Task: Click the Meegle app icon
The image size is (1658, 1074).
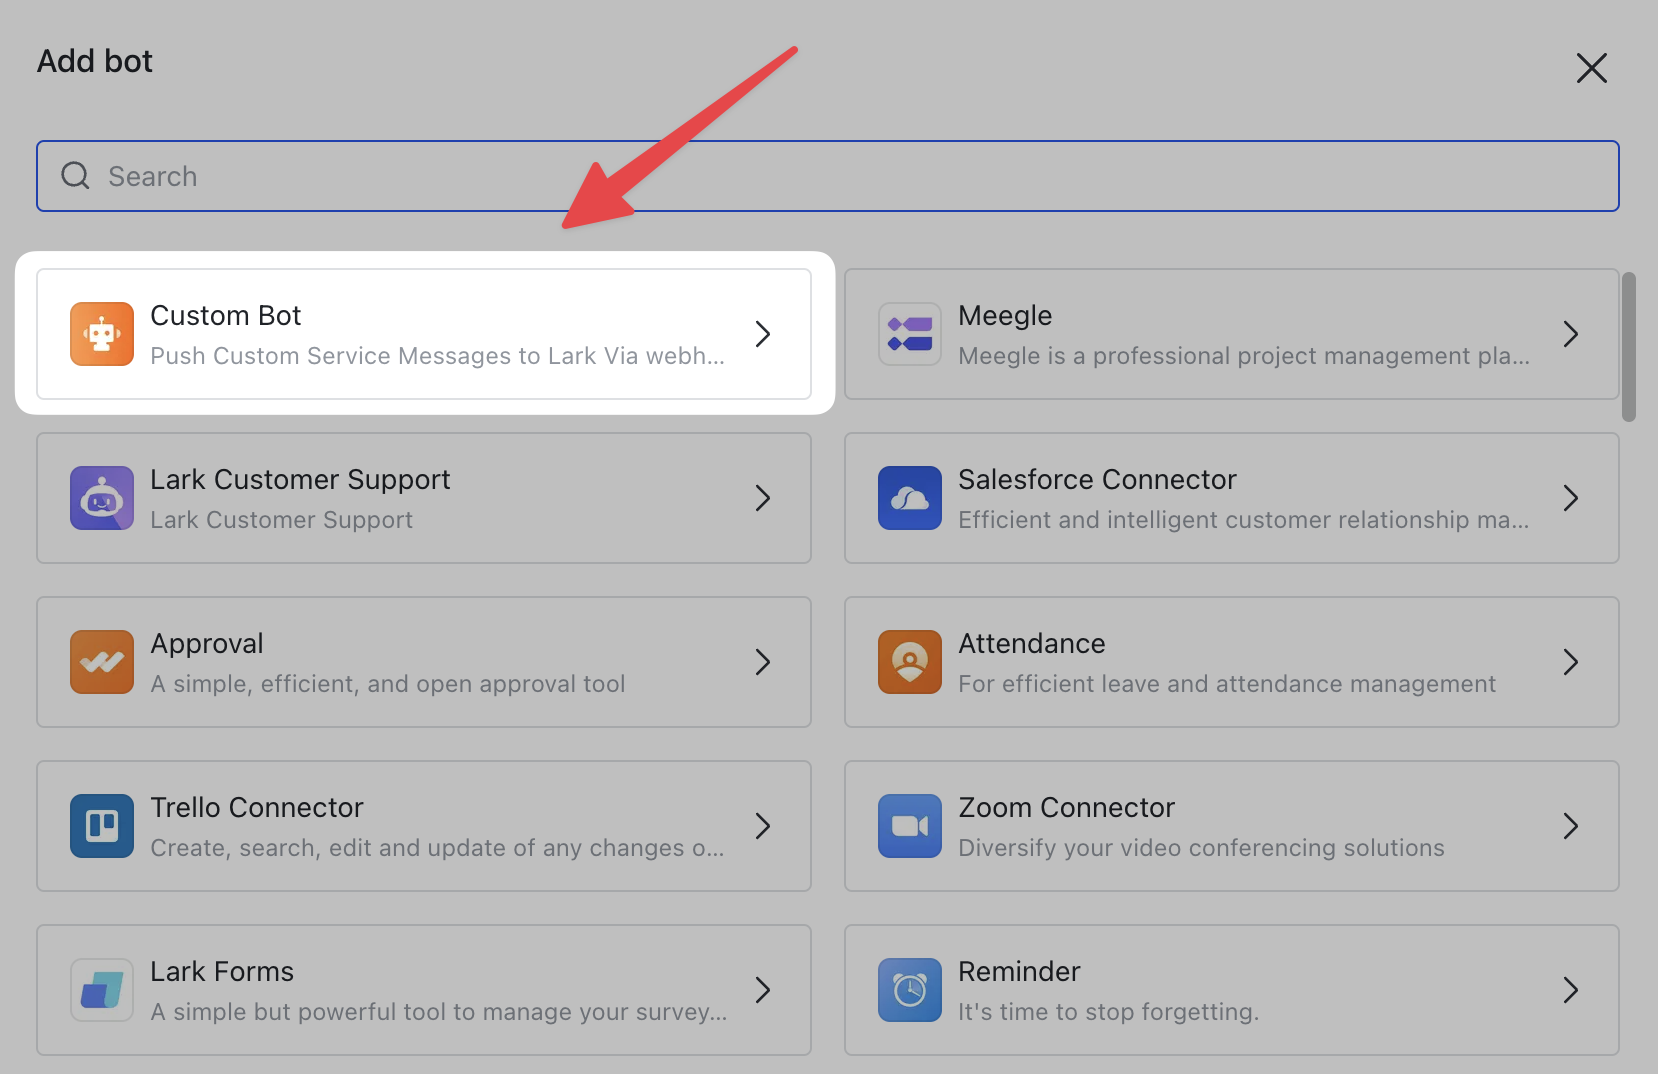Action: tap(910, 334)
